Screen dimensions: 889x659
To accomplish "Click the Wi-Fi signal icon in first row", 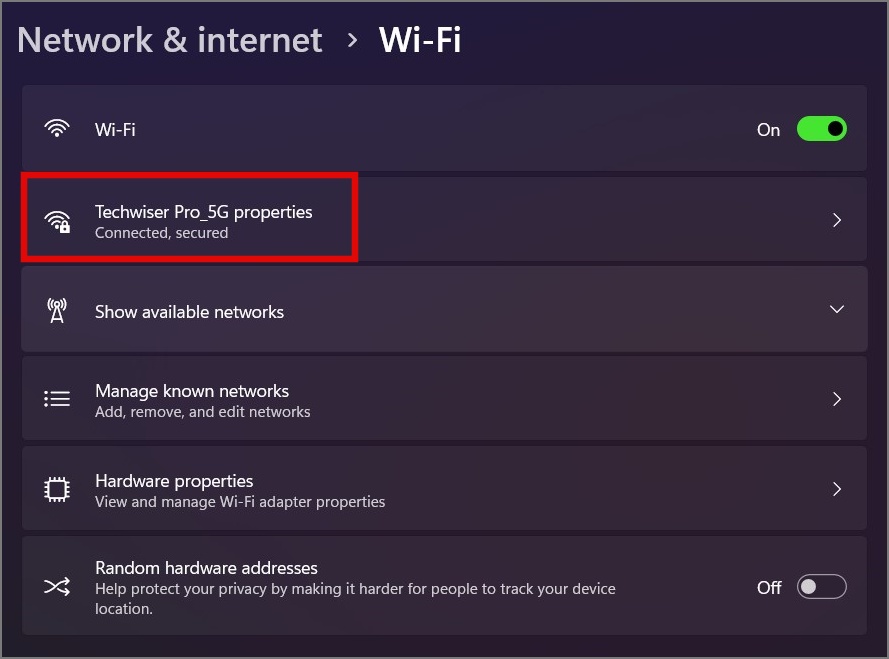I will (x=57, y=129).
